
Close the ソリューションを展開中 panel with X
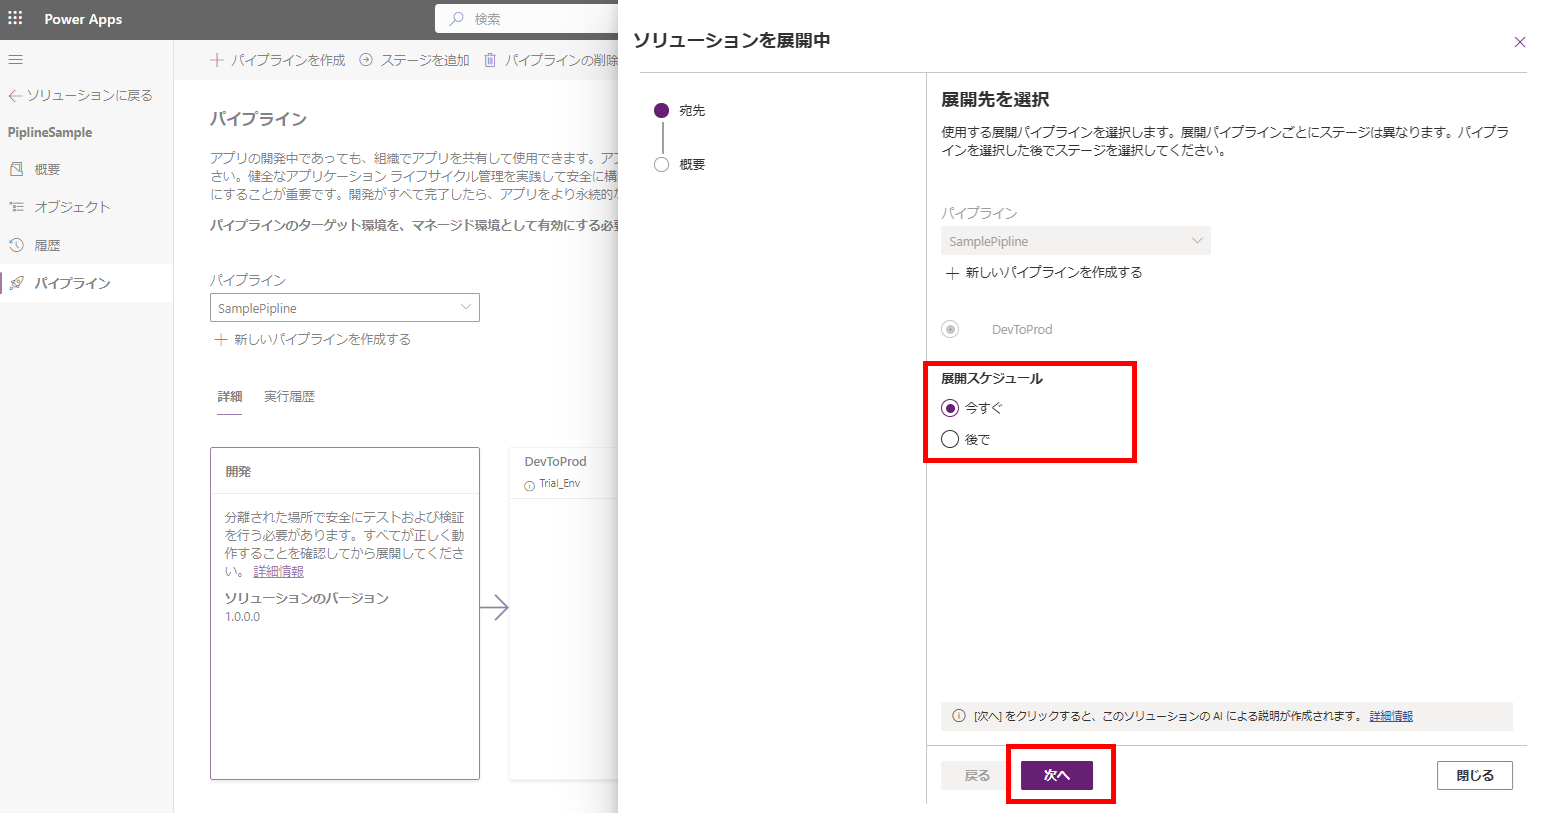coord(1519,42)
